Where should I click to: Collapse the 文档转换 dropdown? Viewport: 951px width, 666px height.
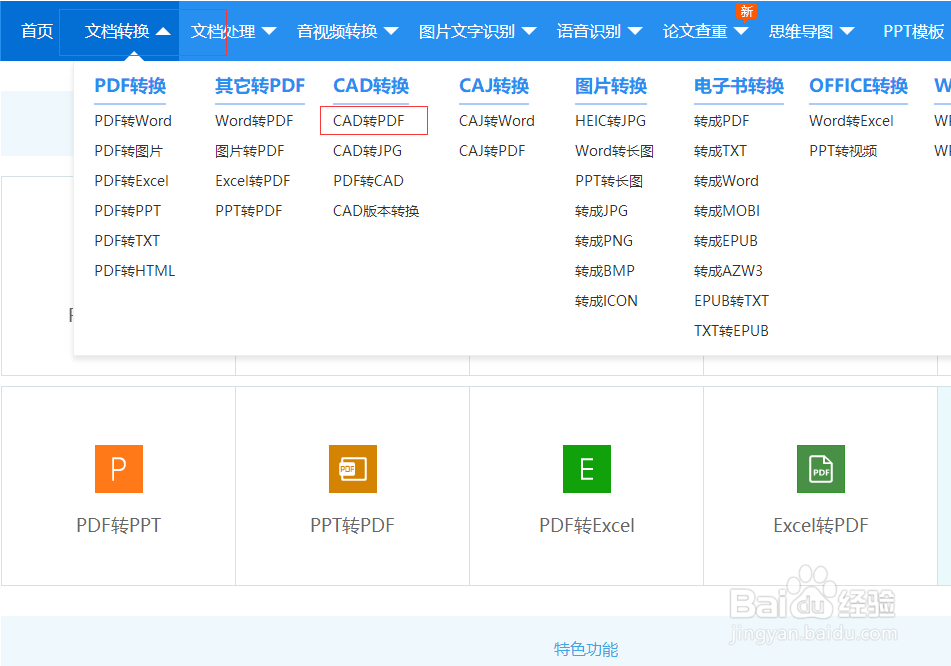tap(118, 31)
